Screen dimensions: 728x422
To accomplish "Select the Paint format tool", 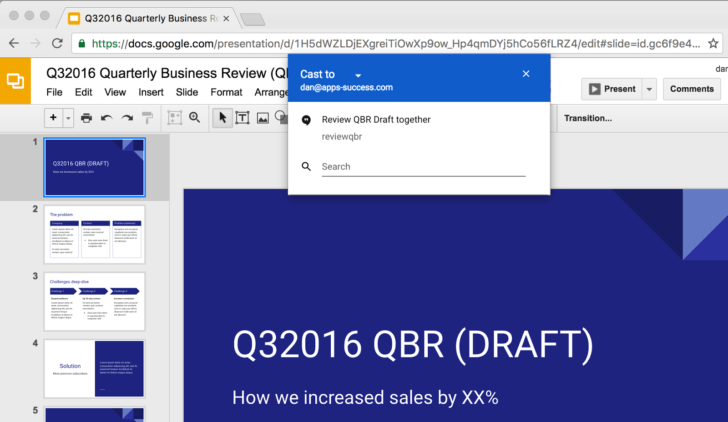I will (x=147, y=118).
